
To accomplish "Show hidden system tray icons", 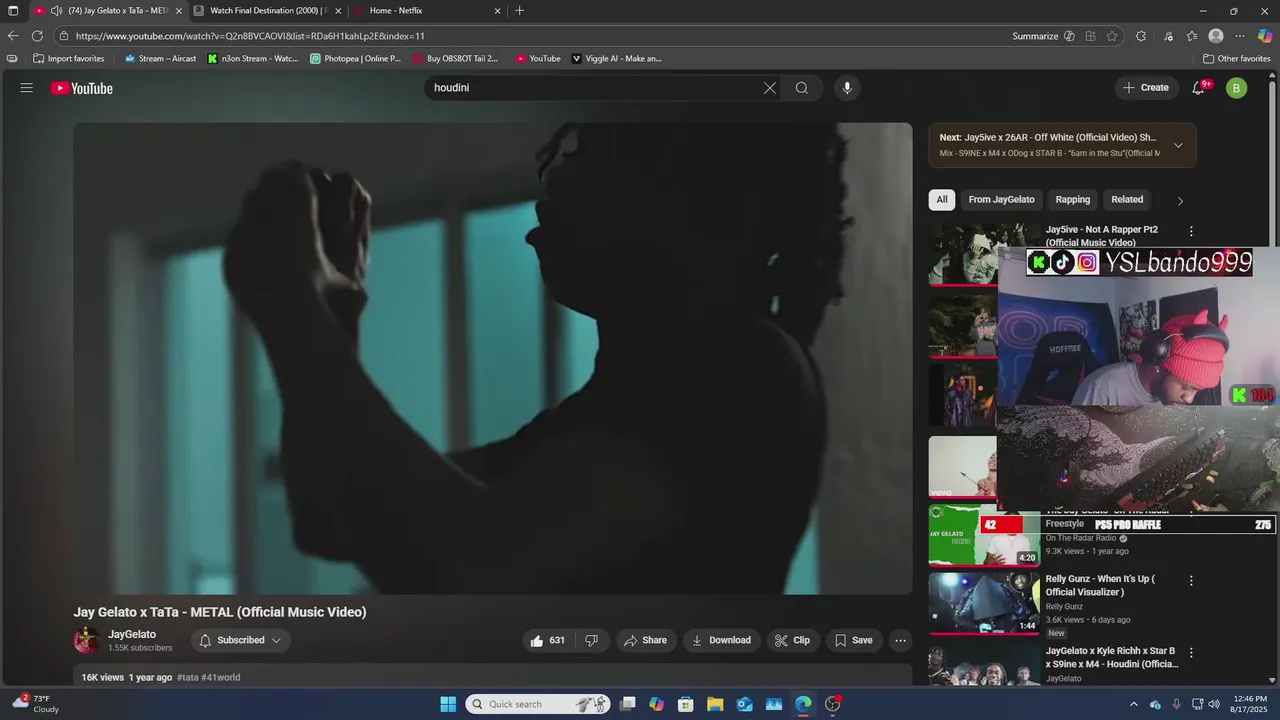I will 1133,704.
